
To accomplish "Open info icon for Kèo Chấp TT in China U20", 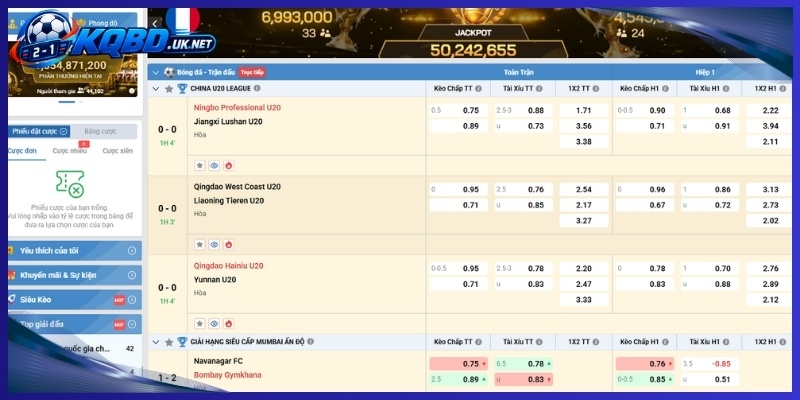I will 479,89.
